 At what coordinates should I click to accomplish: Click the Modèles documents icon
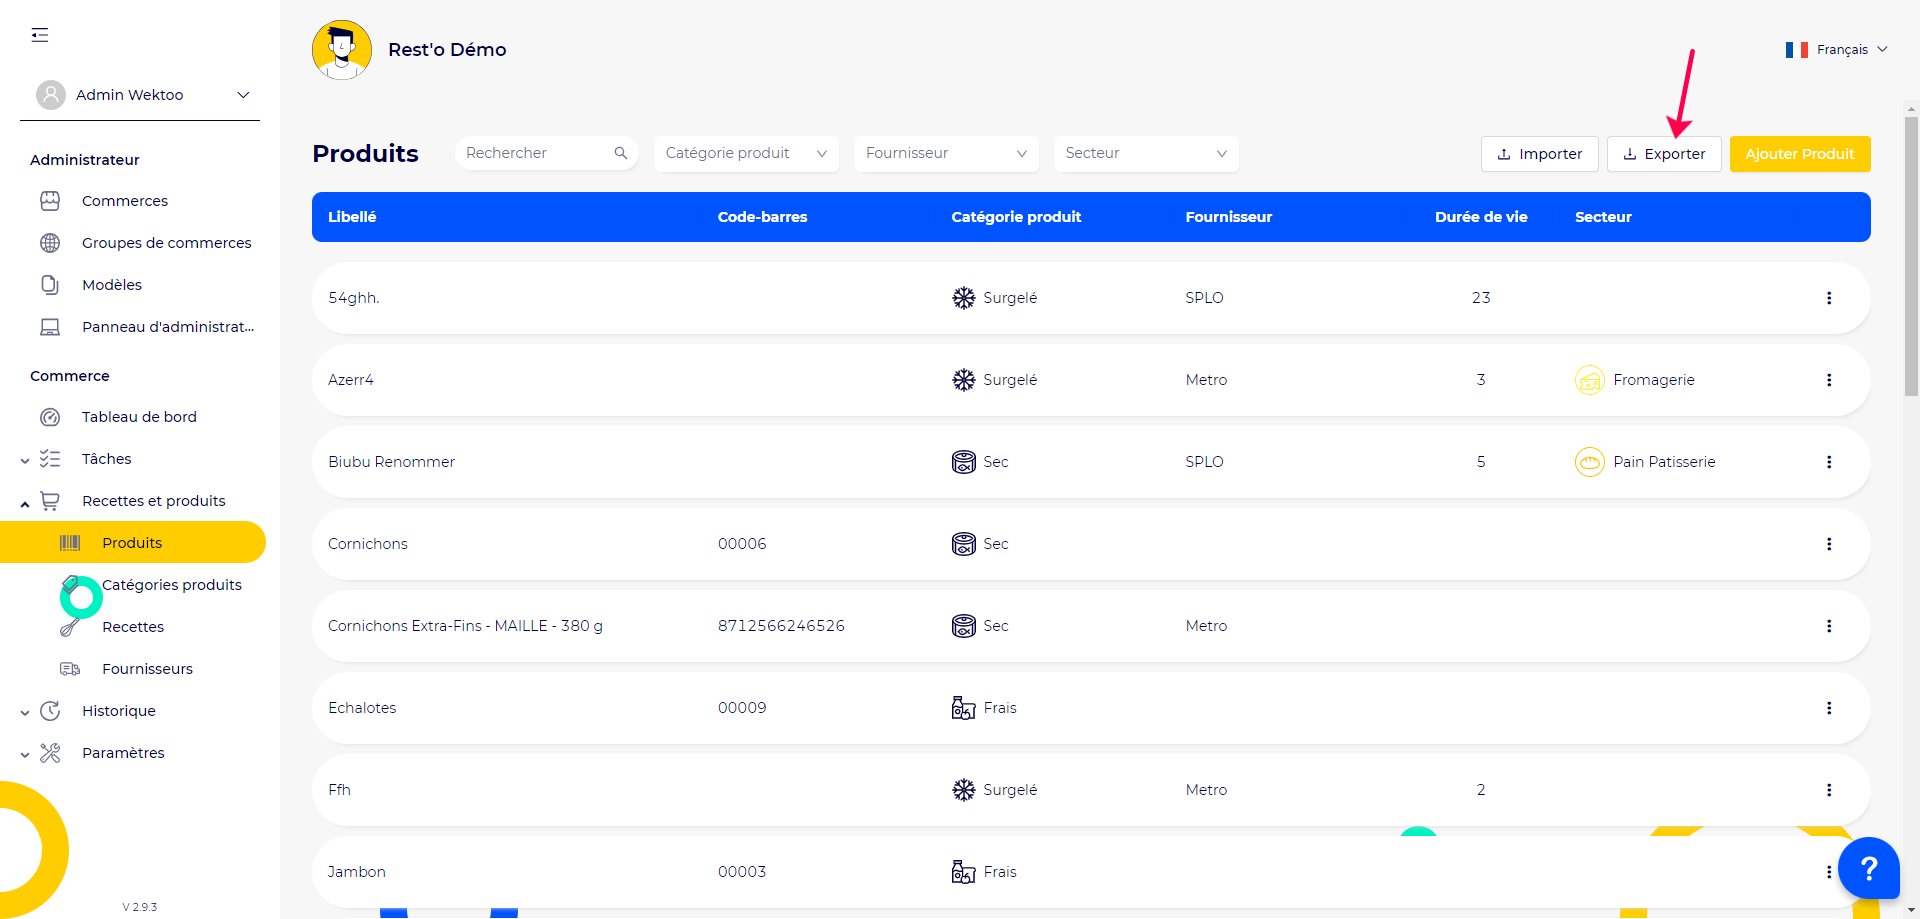pos(50,285)
